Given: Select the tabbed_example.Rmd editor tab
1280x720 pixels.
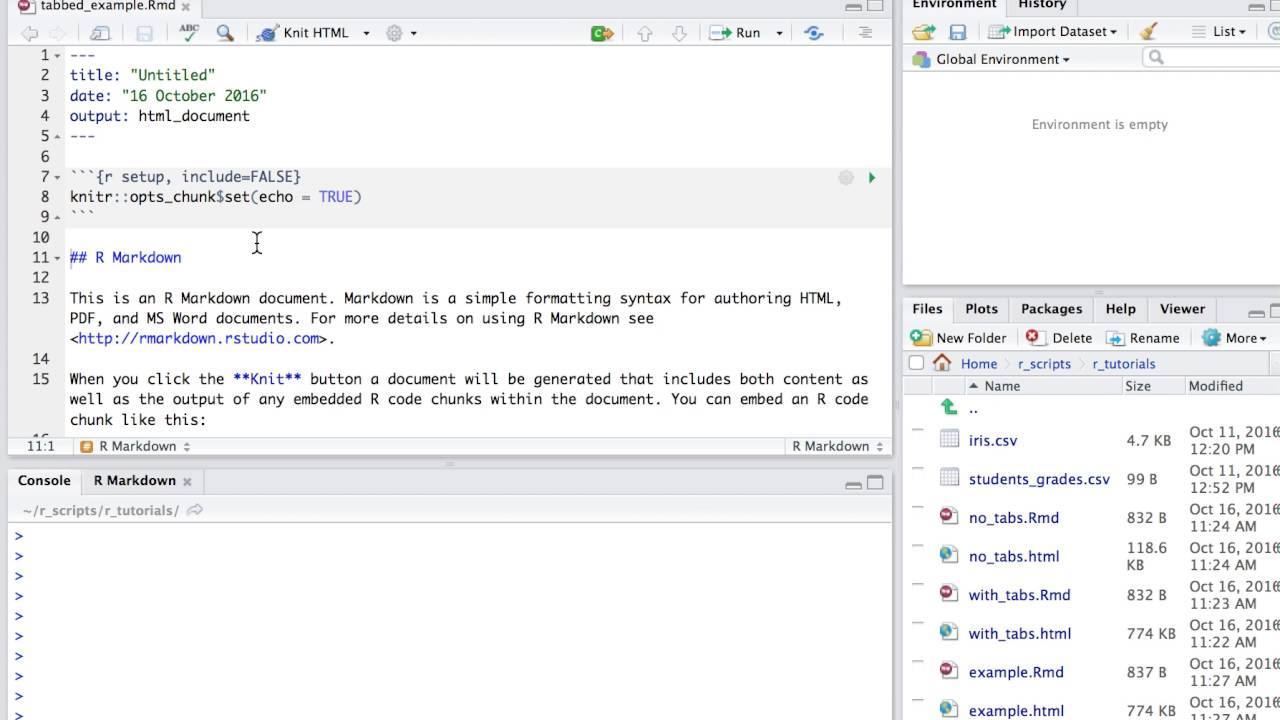Looking at the screenshot, I should [x=107, y=6].
